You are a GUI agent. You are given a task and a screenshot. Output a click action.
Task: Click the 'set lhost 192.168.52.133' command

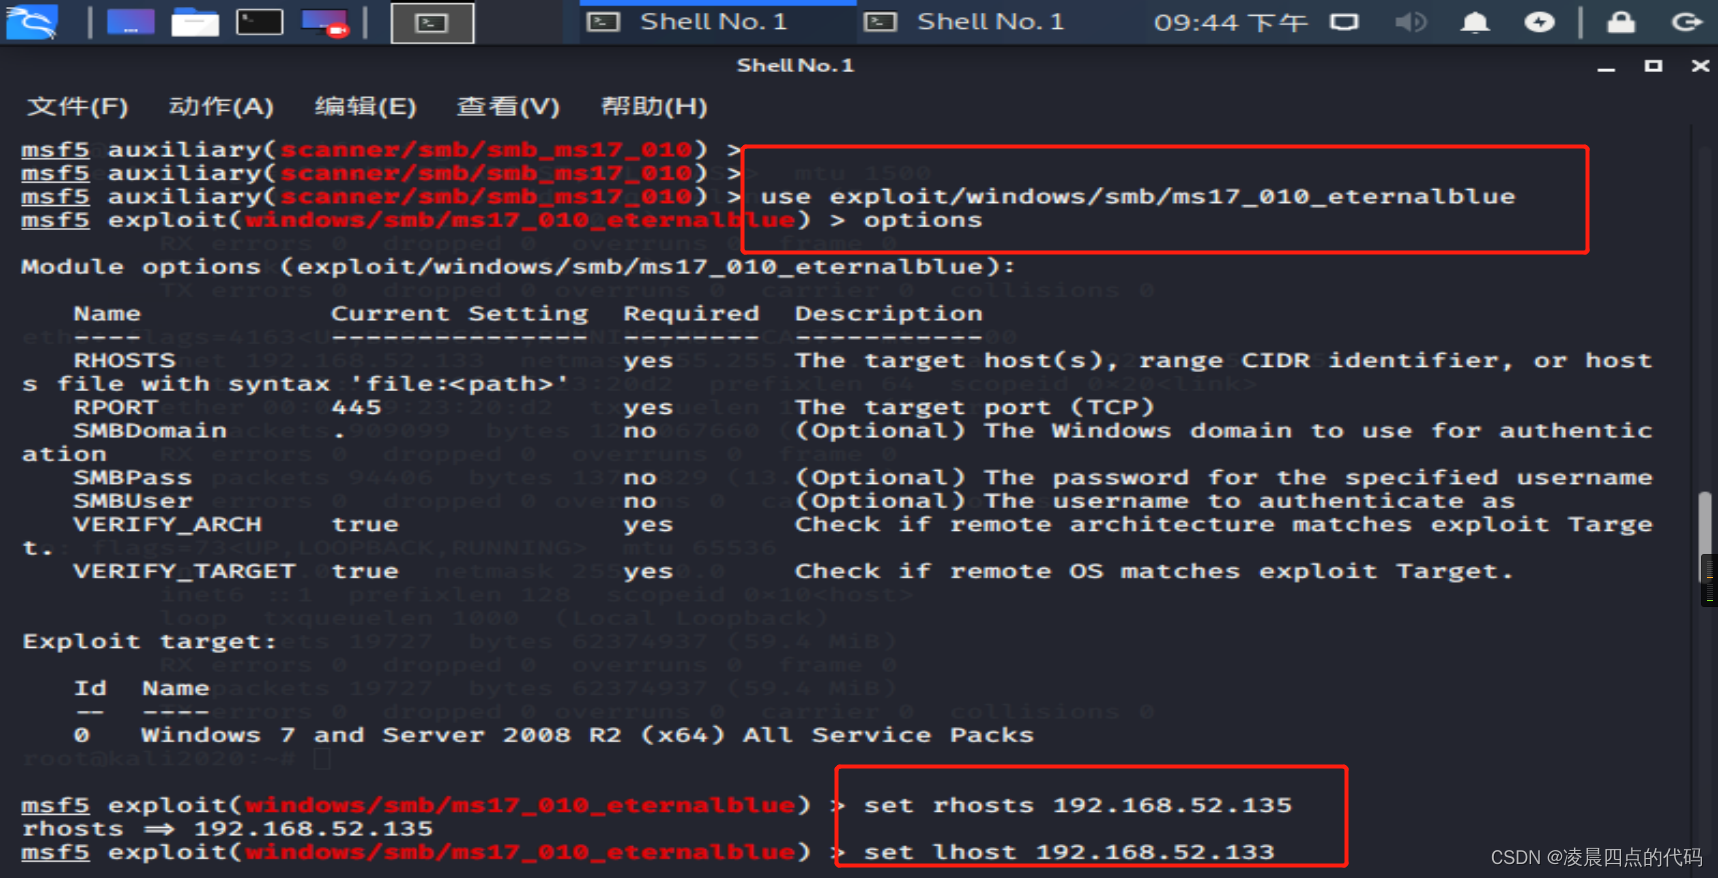1069,852
